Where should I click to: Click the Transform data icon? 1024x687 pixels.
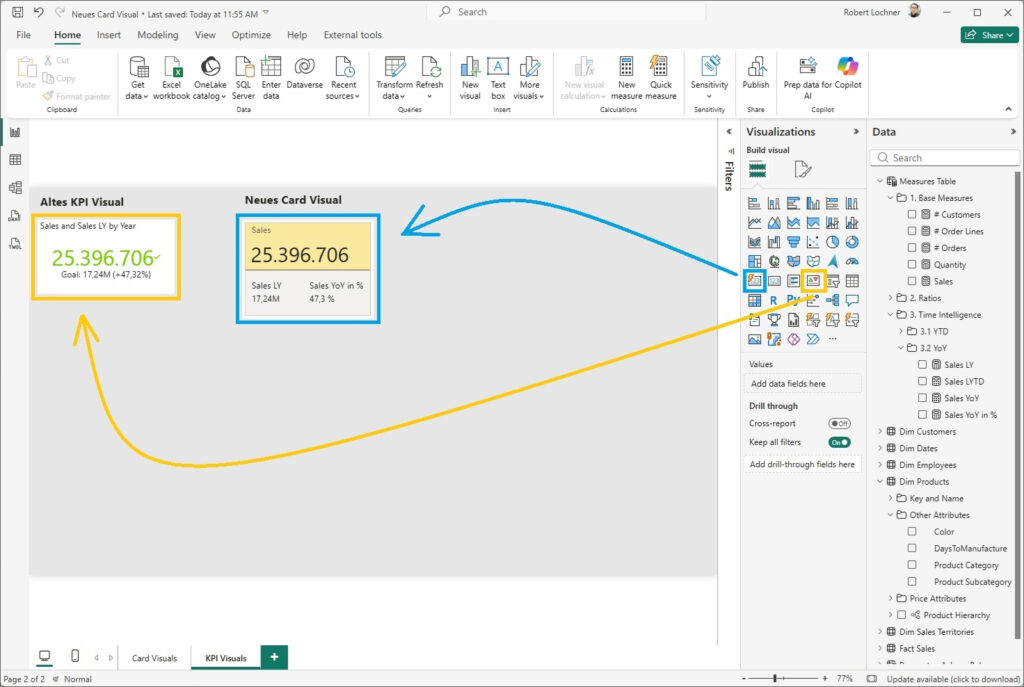(x=394, y=68)
